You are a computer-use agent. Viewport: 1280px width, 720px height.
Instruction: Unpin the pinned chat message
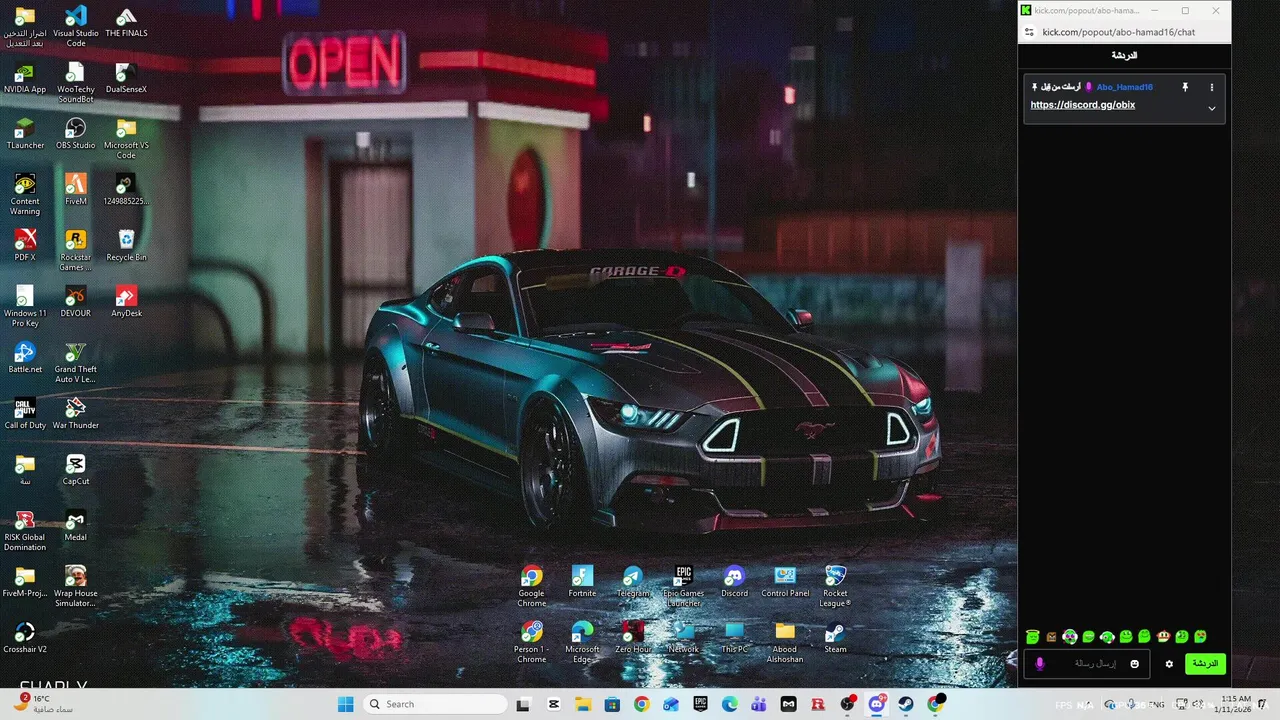pos(1185,87)
